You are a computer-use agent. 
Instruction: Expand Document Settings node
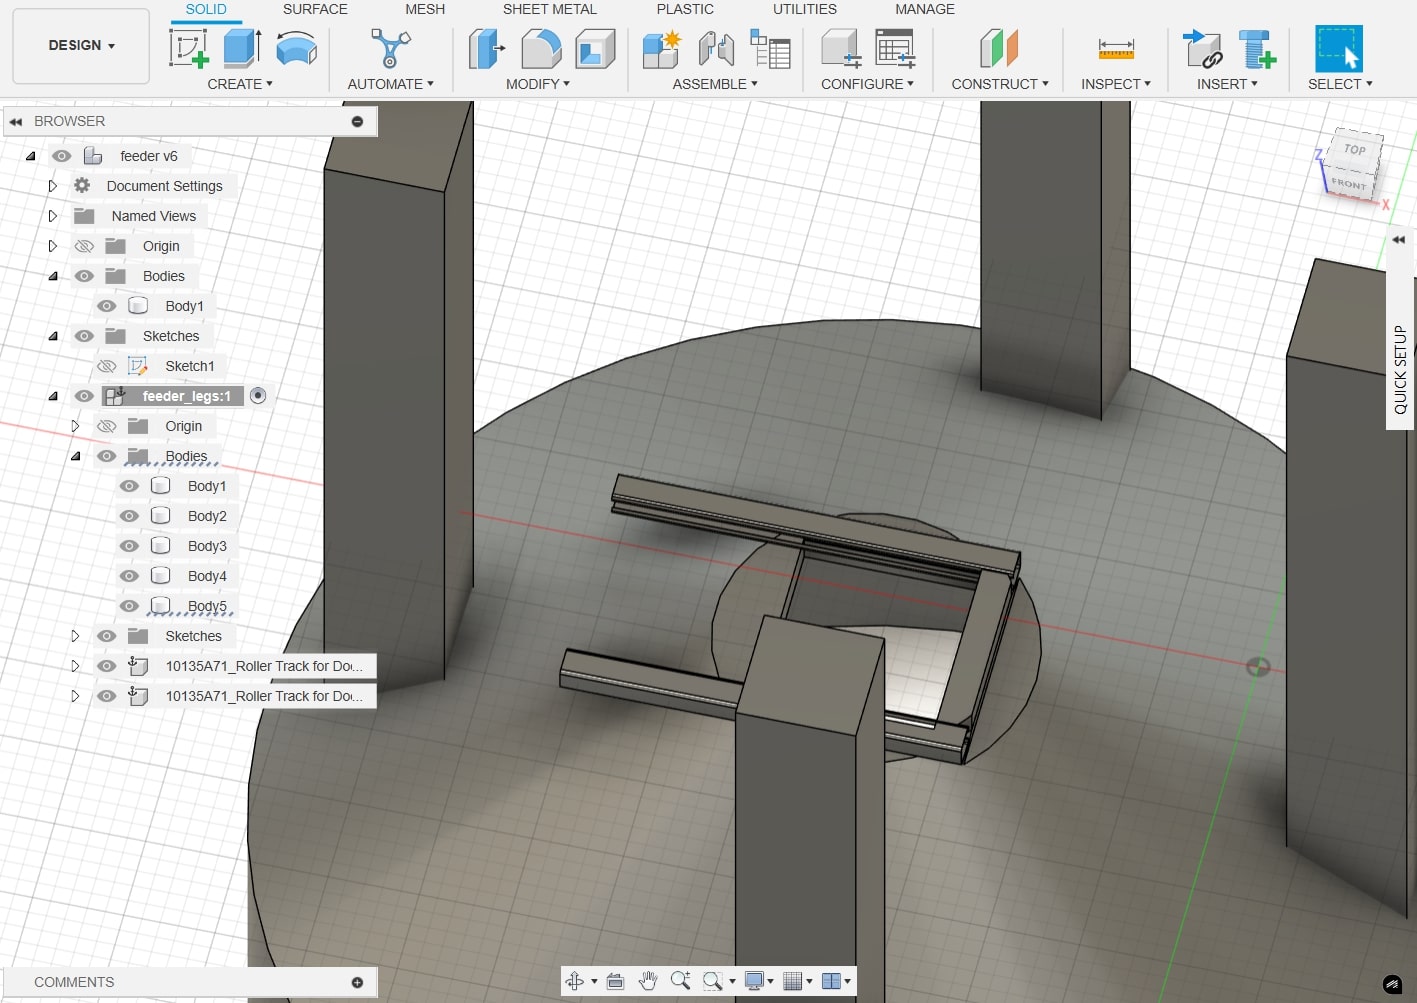[53, 186]
